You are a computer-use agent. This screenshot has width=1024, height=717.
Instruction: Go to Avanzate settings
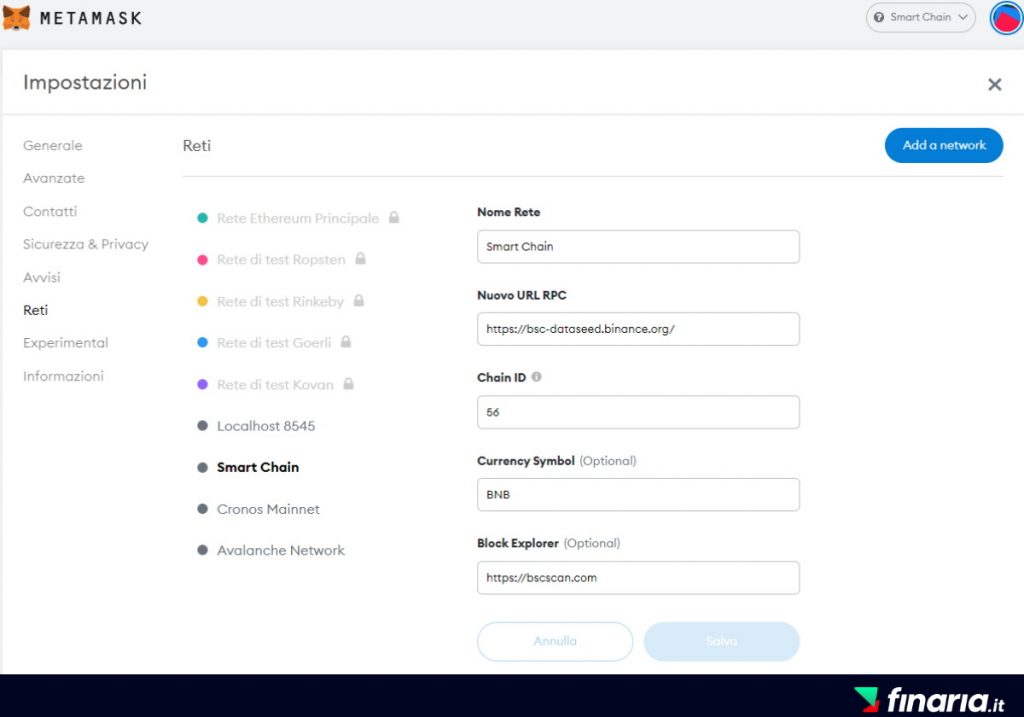click(54, 178)
